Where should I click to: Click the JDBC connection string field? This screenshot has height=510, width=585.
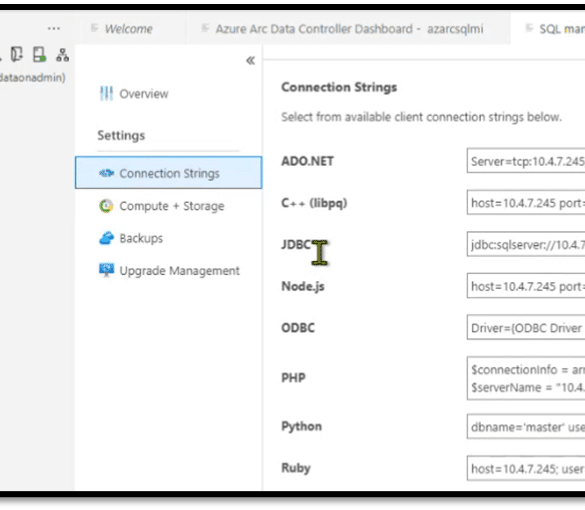coord(526,244)
